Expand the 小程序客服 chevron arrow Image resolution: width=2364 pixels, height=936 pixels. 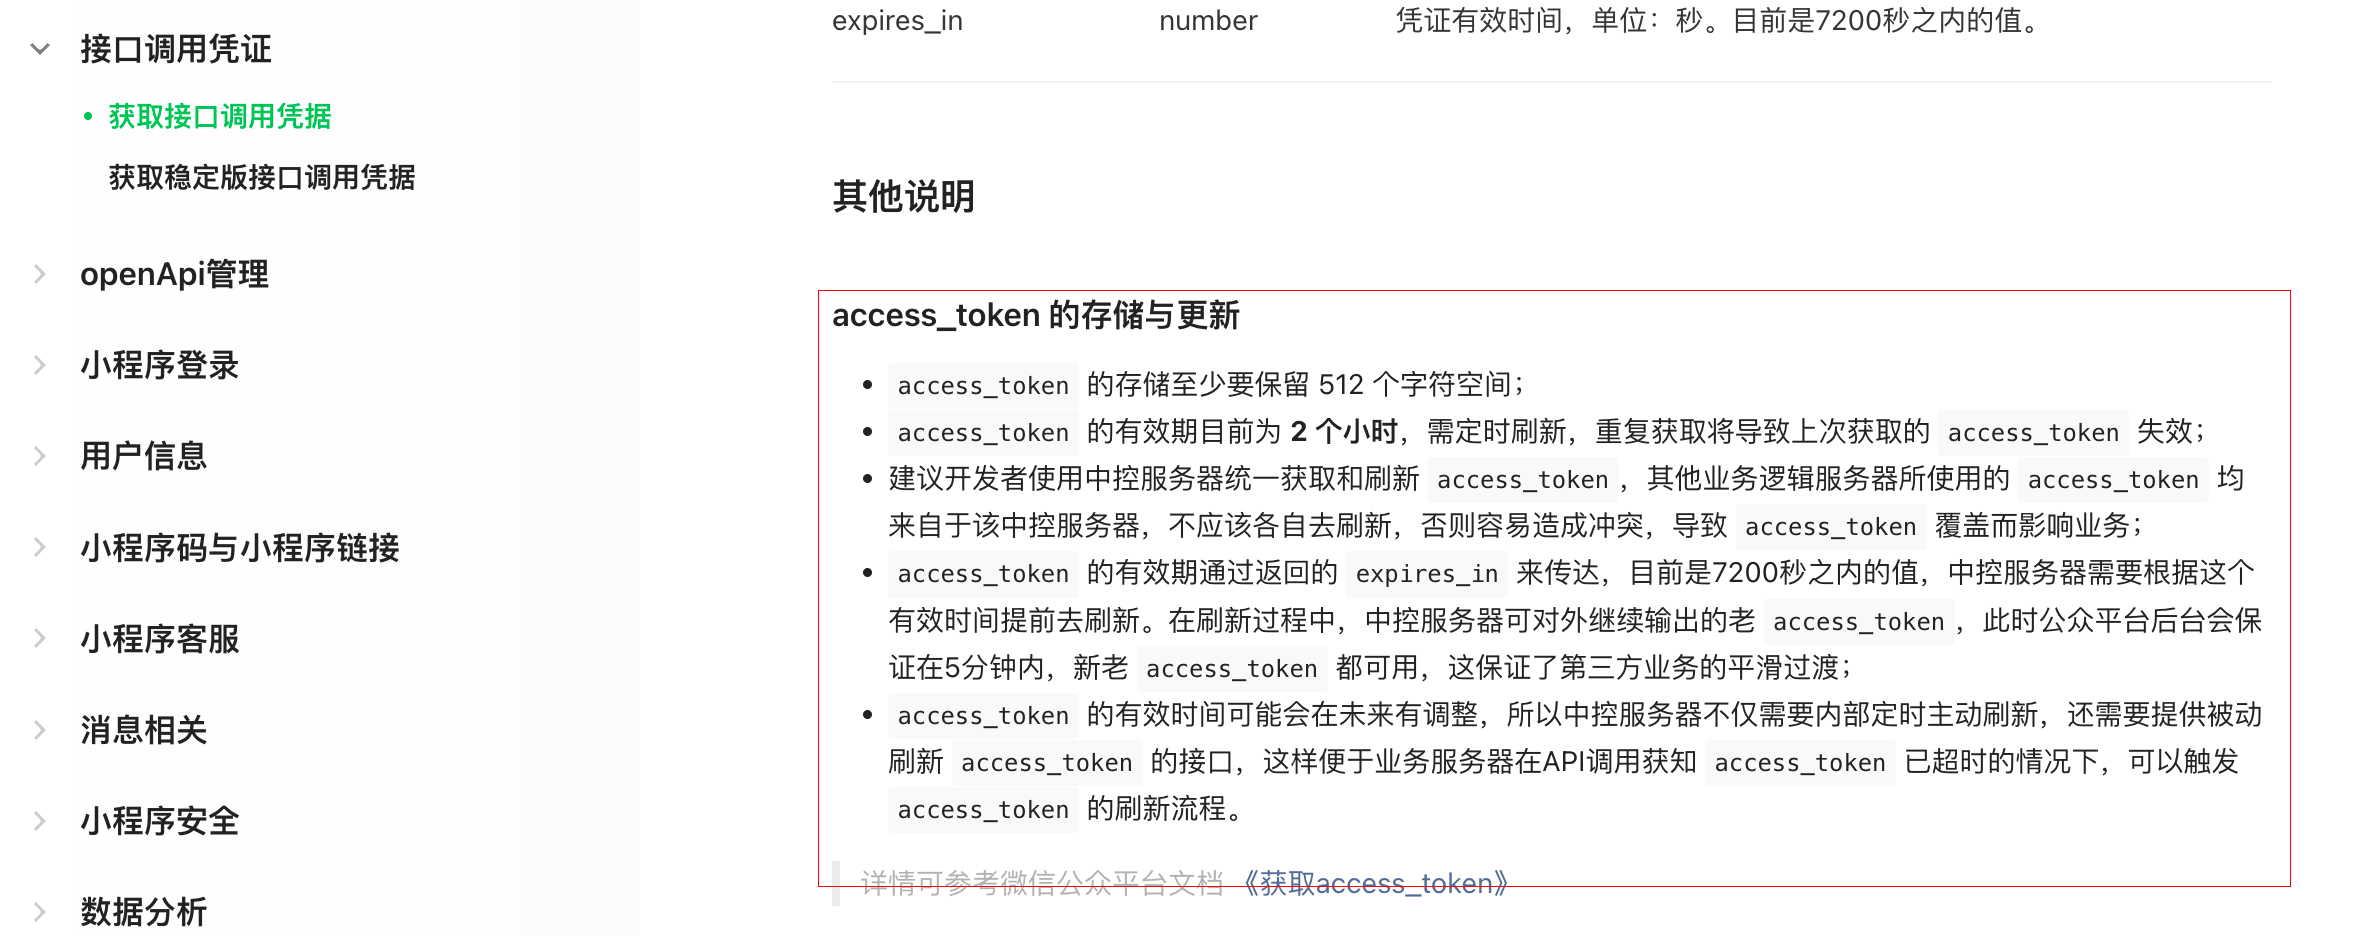tap(40, 638)
